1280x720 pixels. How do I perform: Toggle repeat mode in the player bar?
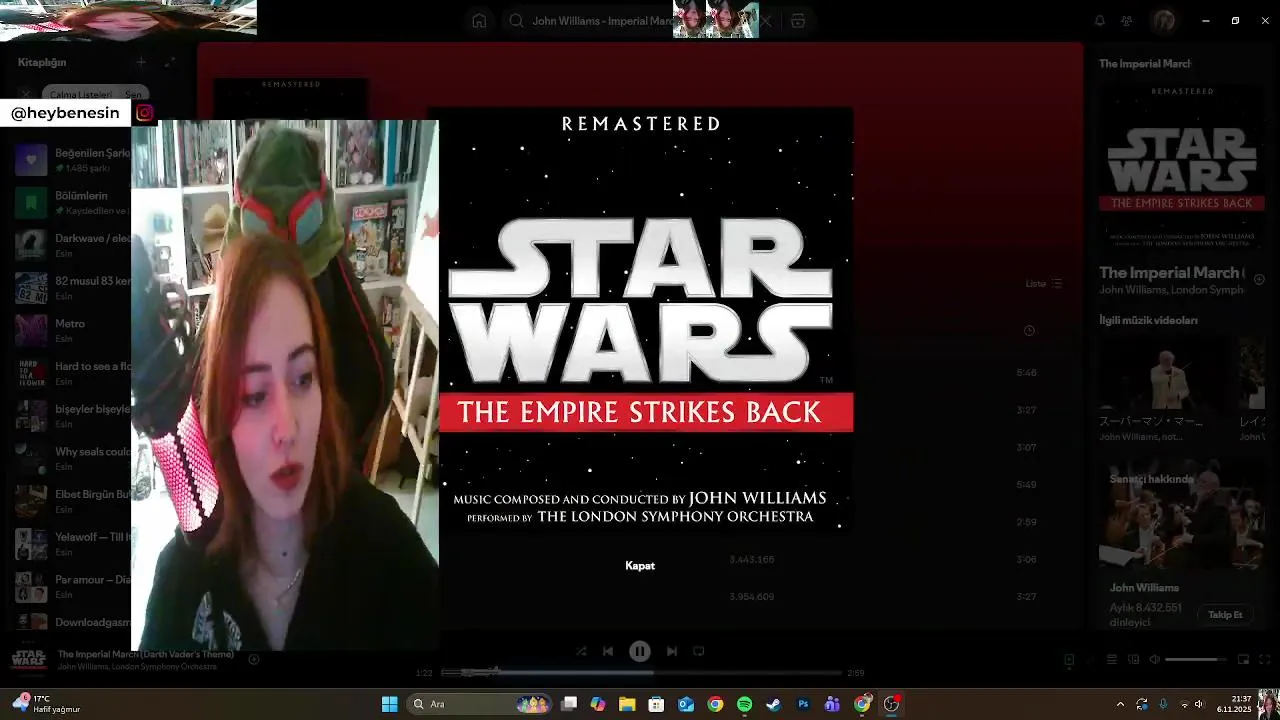click(x=699, y=651)
